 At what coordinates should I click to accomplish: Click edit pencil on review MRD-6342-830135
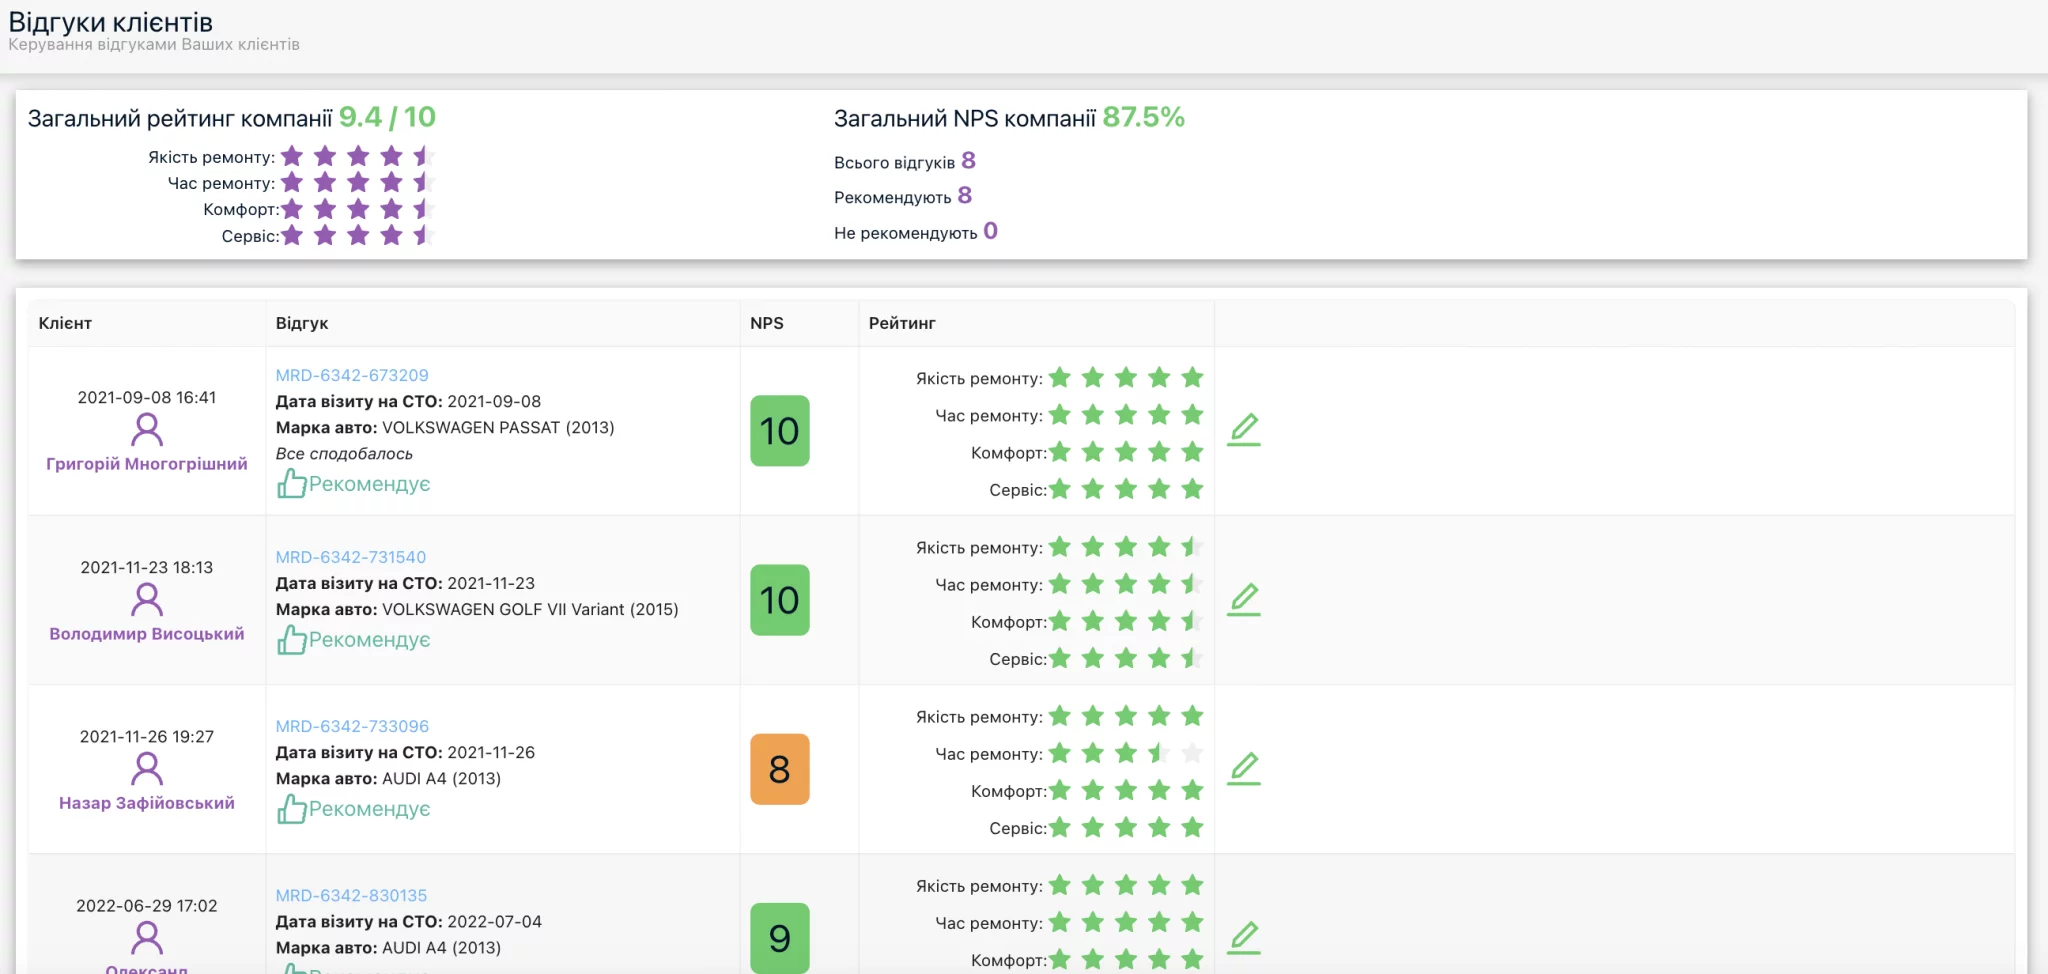tap(1244, 938)
